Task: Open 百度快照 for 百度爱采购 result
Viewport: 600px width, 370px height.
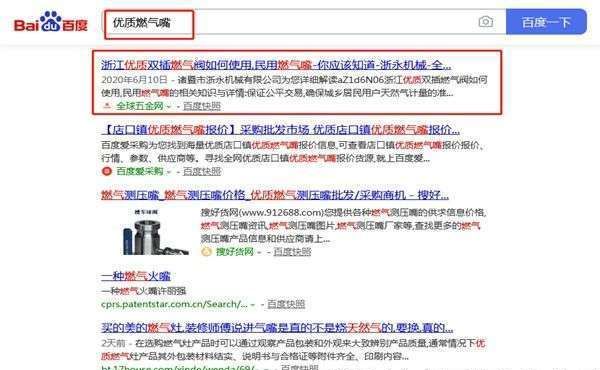Action: pos(202,171)
